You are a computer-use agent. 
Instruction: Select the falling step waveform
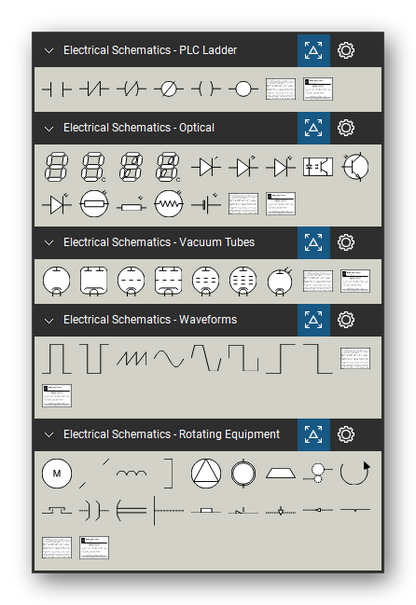(x=318, y=359)
